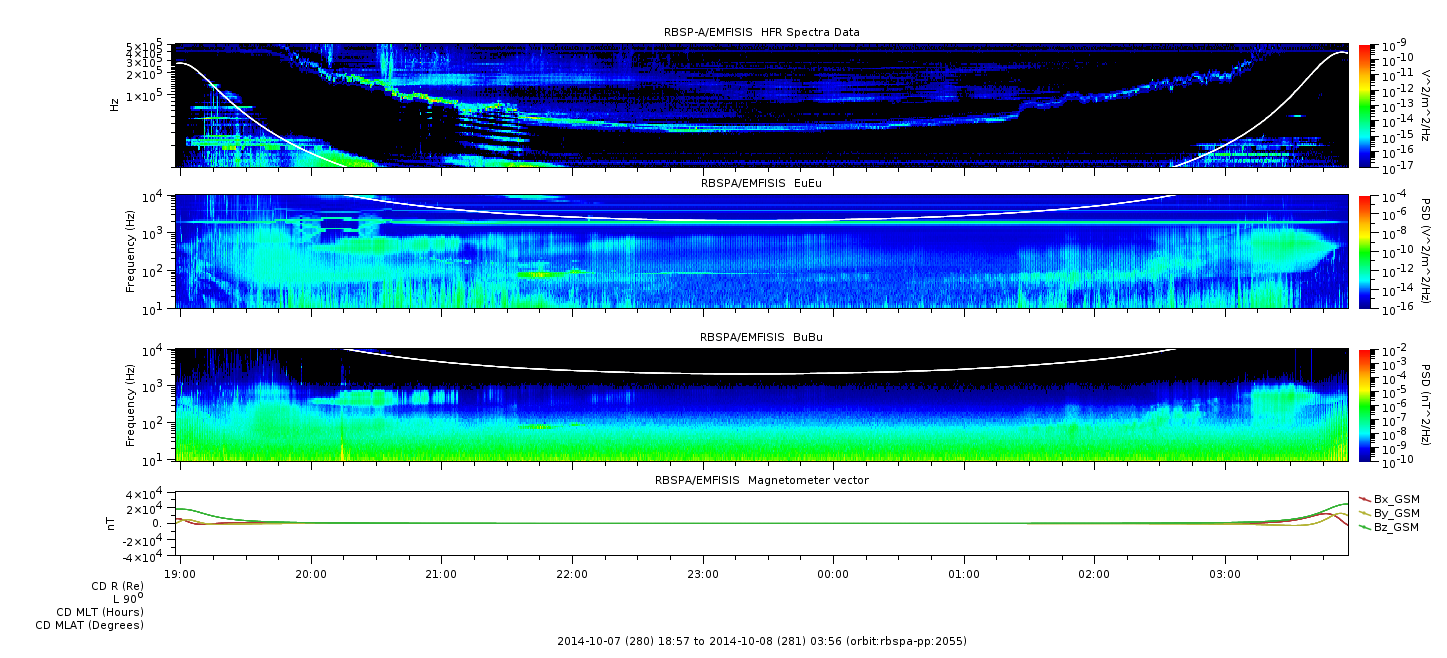This screenshot has width=1447, height=658.
Task: Click the By_GSM yellow legend line marker
Action: (1364, 512)
